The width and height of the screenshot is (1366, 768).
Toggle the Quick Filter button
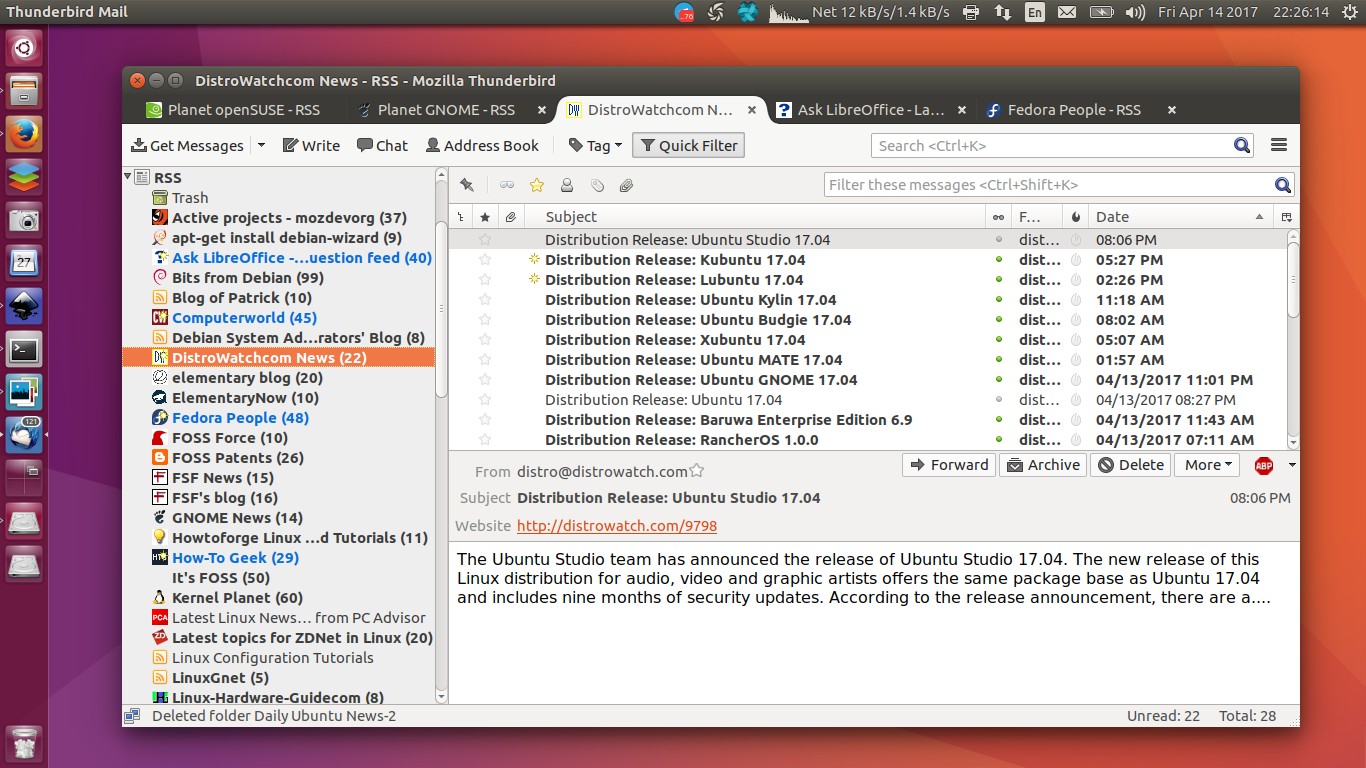click(688, 145)
